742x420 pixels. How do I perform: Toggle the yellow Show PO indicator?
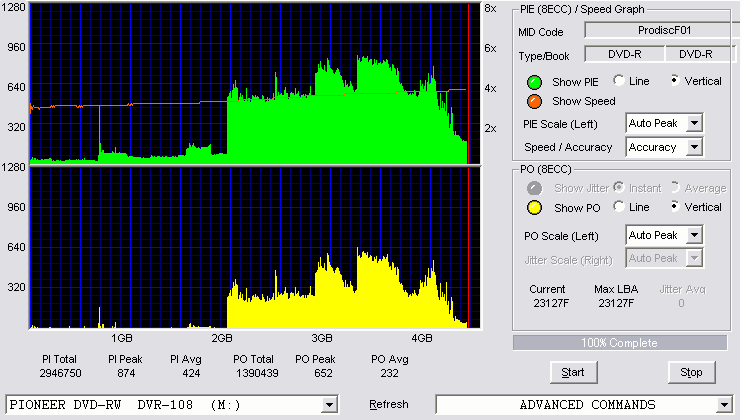click(534, 208)
